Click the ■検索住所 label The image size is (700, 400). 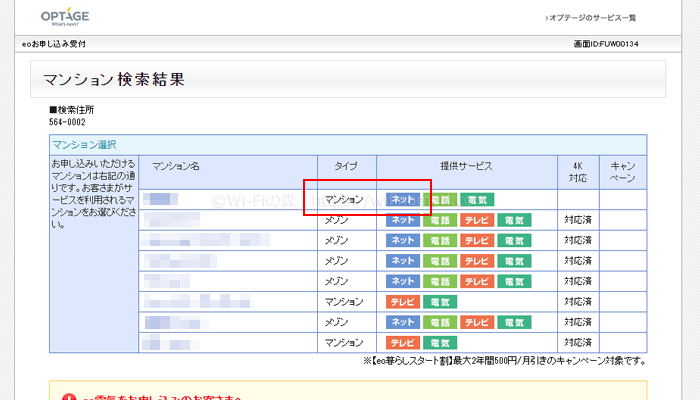tap(71, 110)
